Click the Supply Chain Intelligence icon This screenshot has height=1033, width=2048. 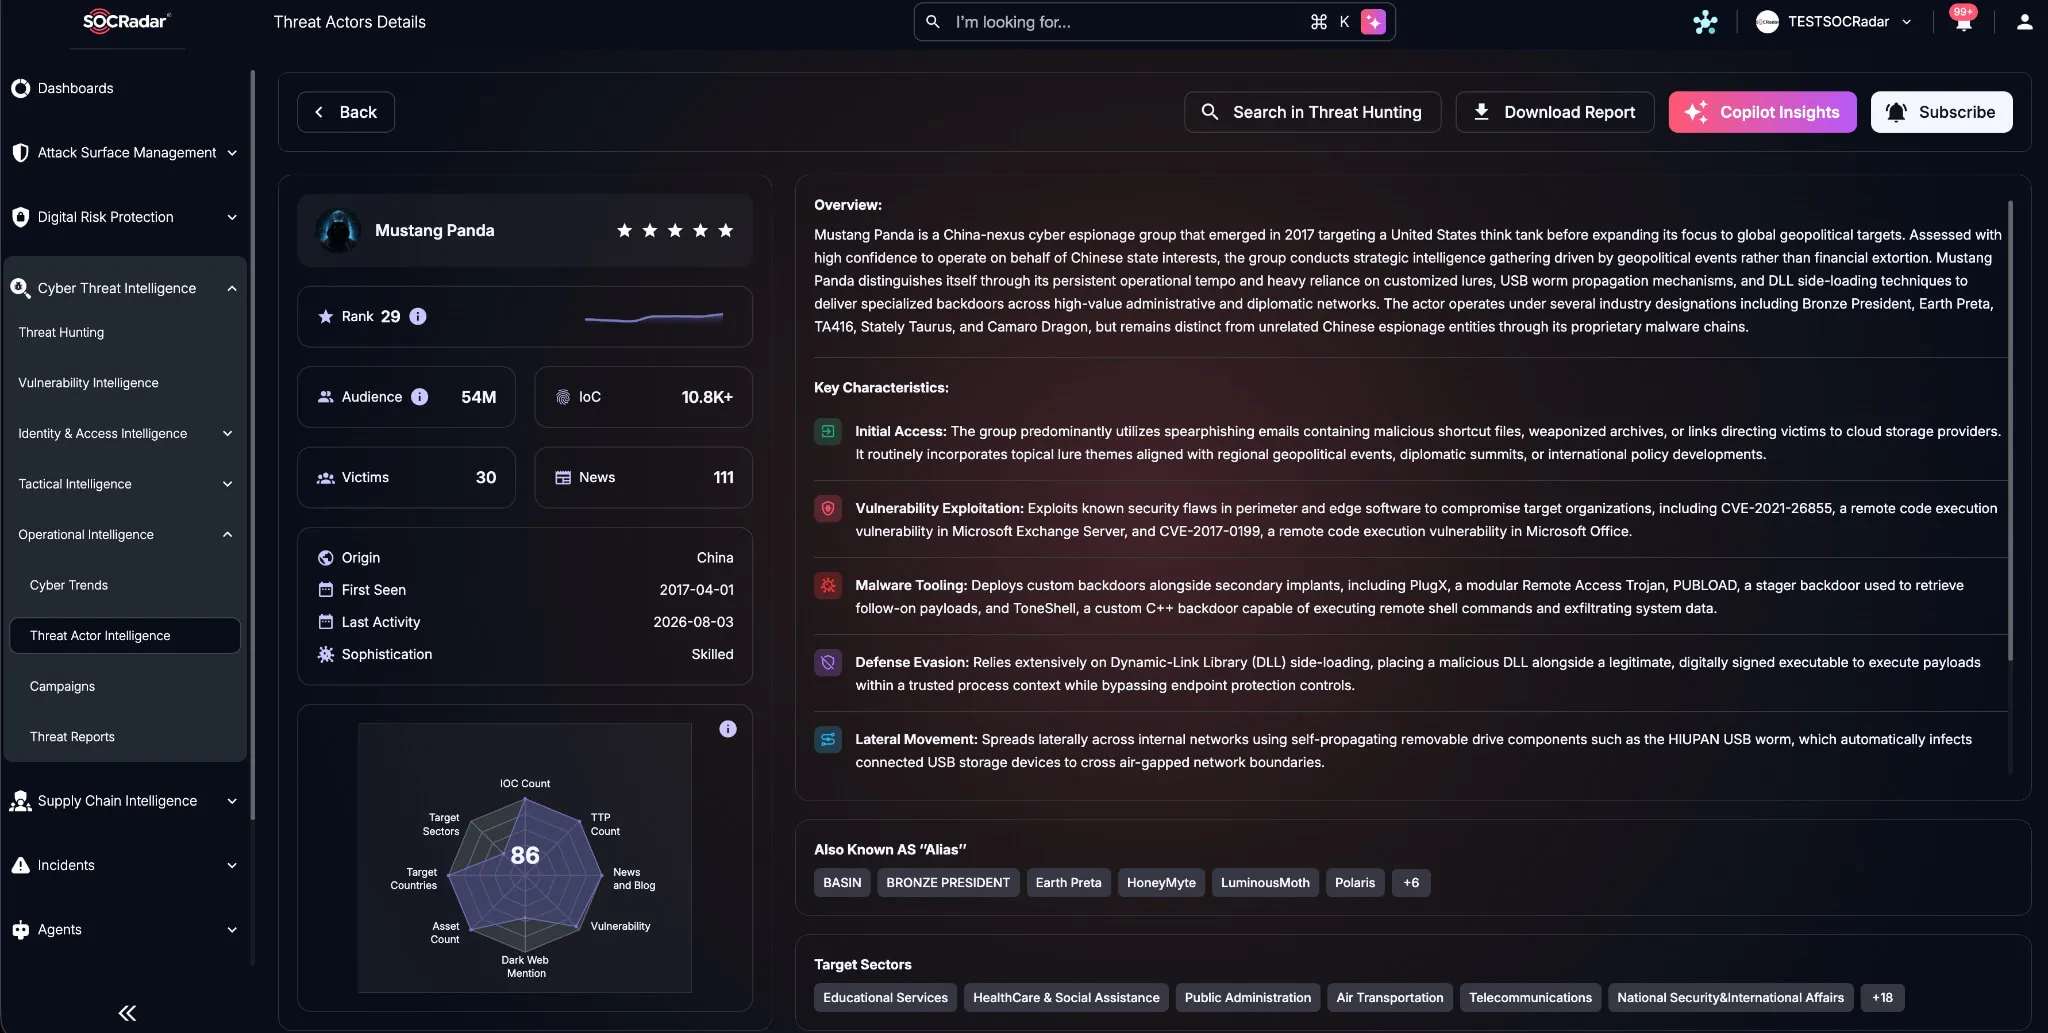click(20, 801)
